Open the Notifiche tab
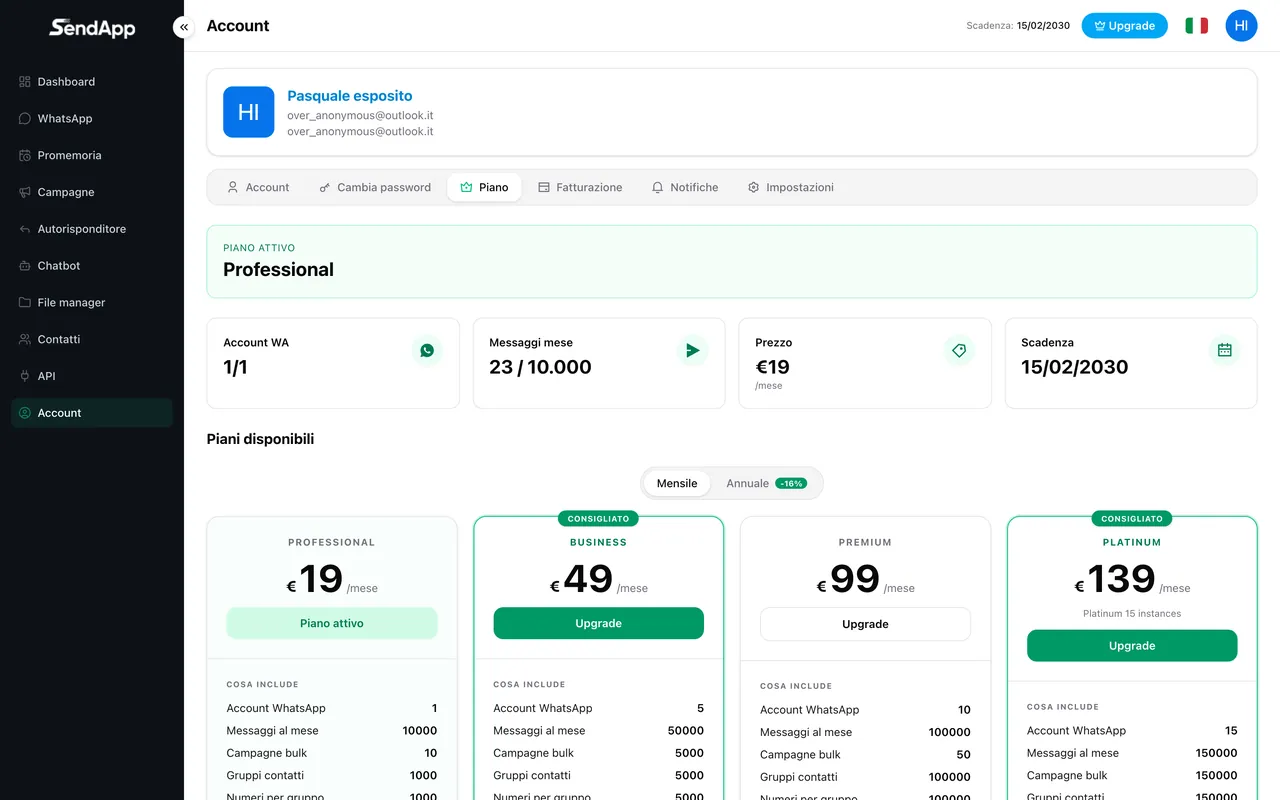1280x800 pixels. [685, 187]
